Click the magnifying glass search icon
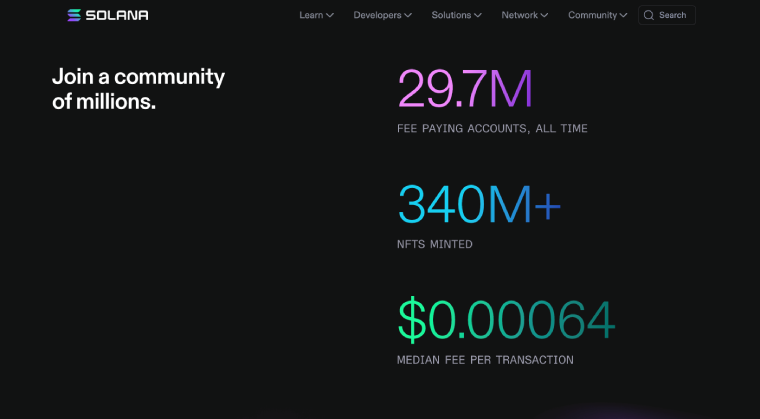 (649, 16)
